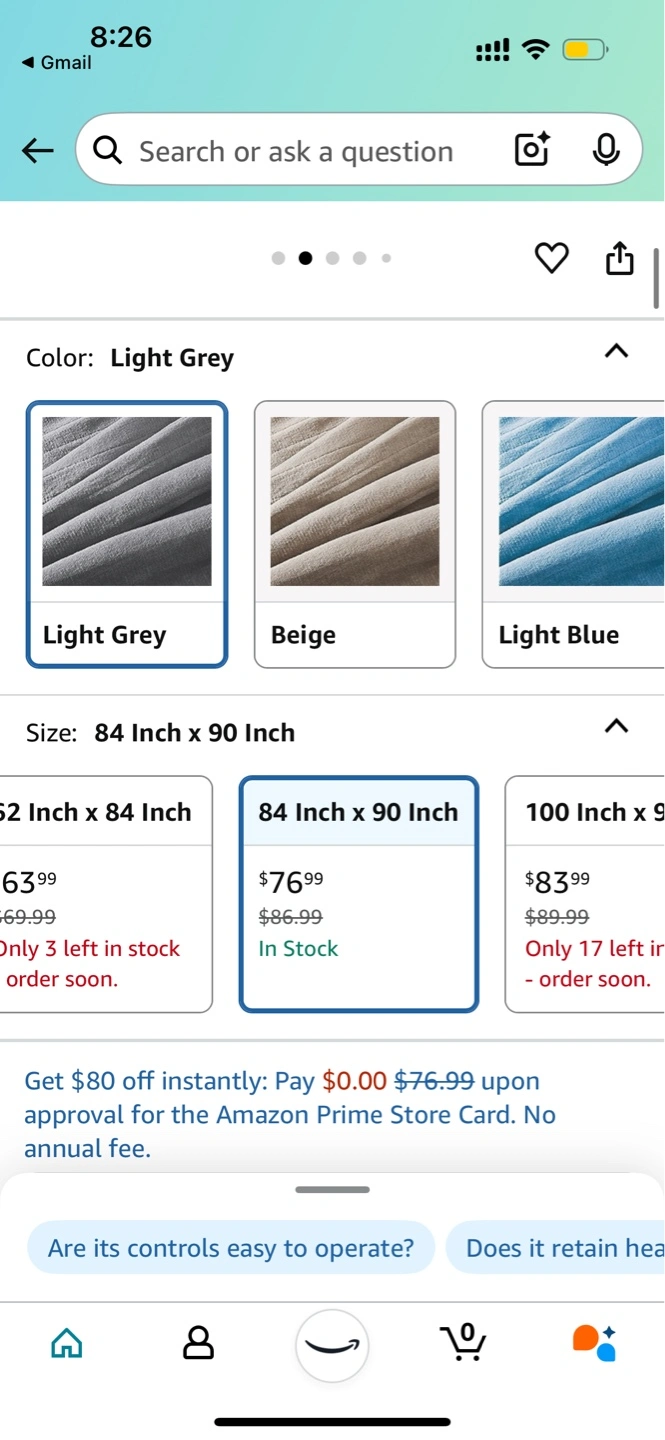
Task: Tap the share icon
Action: [x=620, y=257]
